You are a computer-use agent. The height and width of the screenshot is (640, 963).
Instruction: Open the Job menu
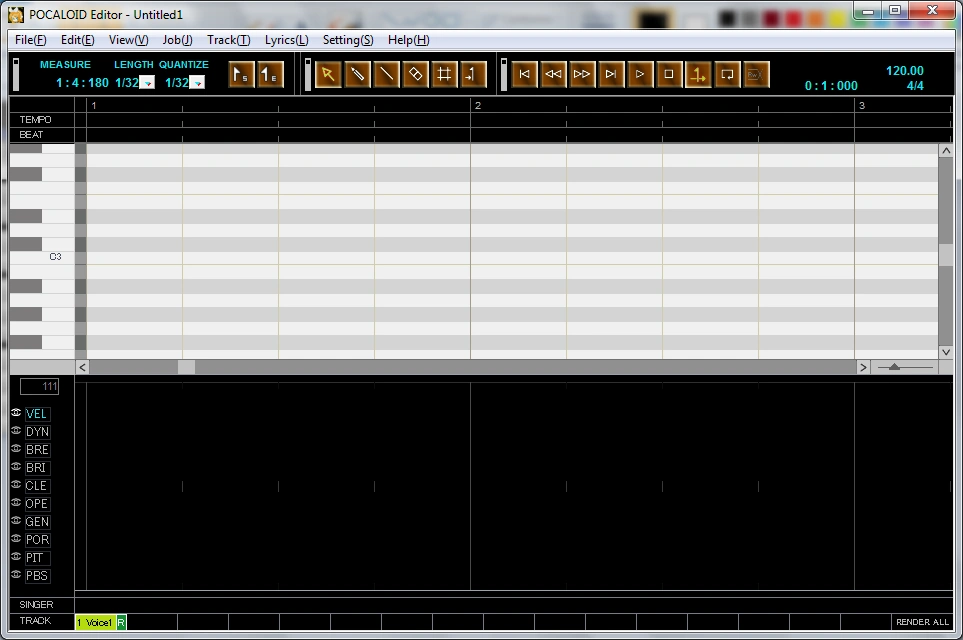point(177,40)
